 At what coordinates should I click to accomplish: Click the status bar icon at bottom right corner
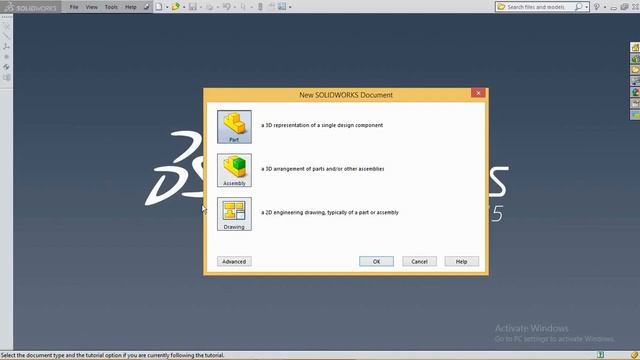(634, 355)
